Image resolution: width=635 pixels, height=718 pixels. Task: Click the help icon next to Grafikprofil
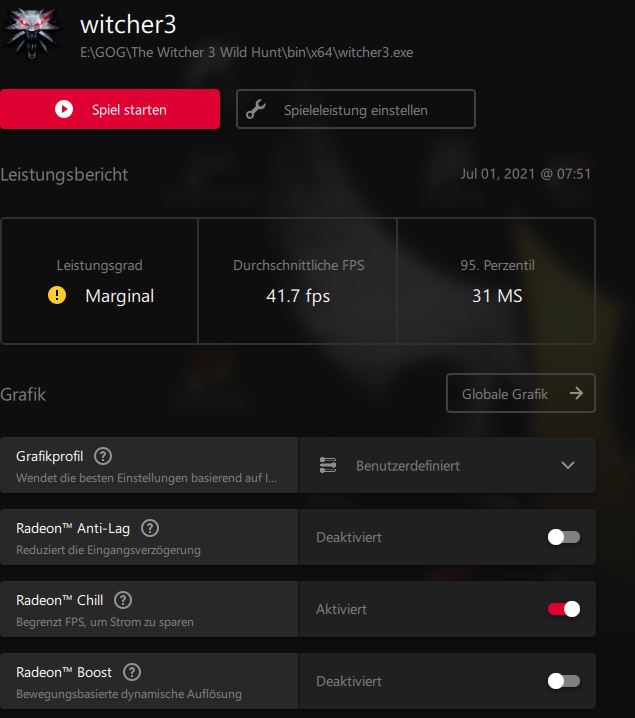[103, 456]
